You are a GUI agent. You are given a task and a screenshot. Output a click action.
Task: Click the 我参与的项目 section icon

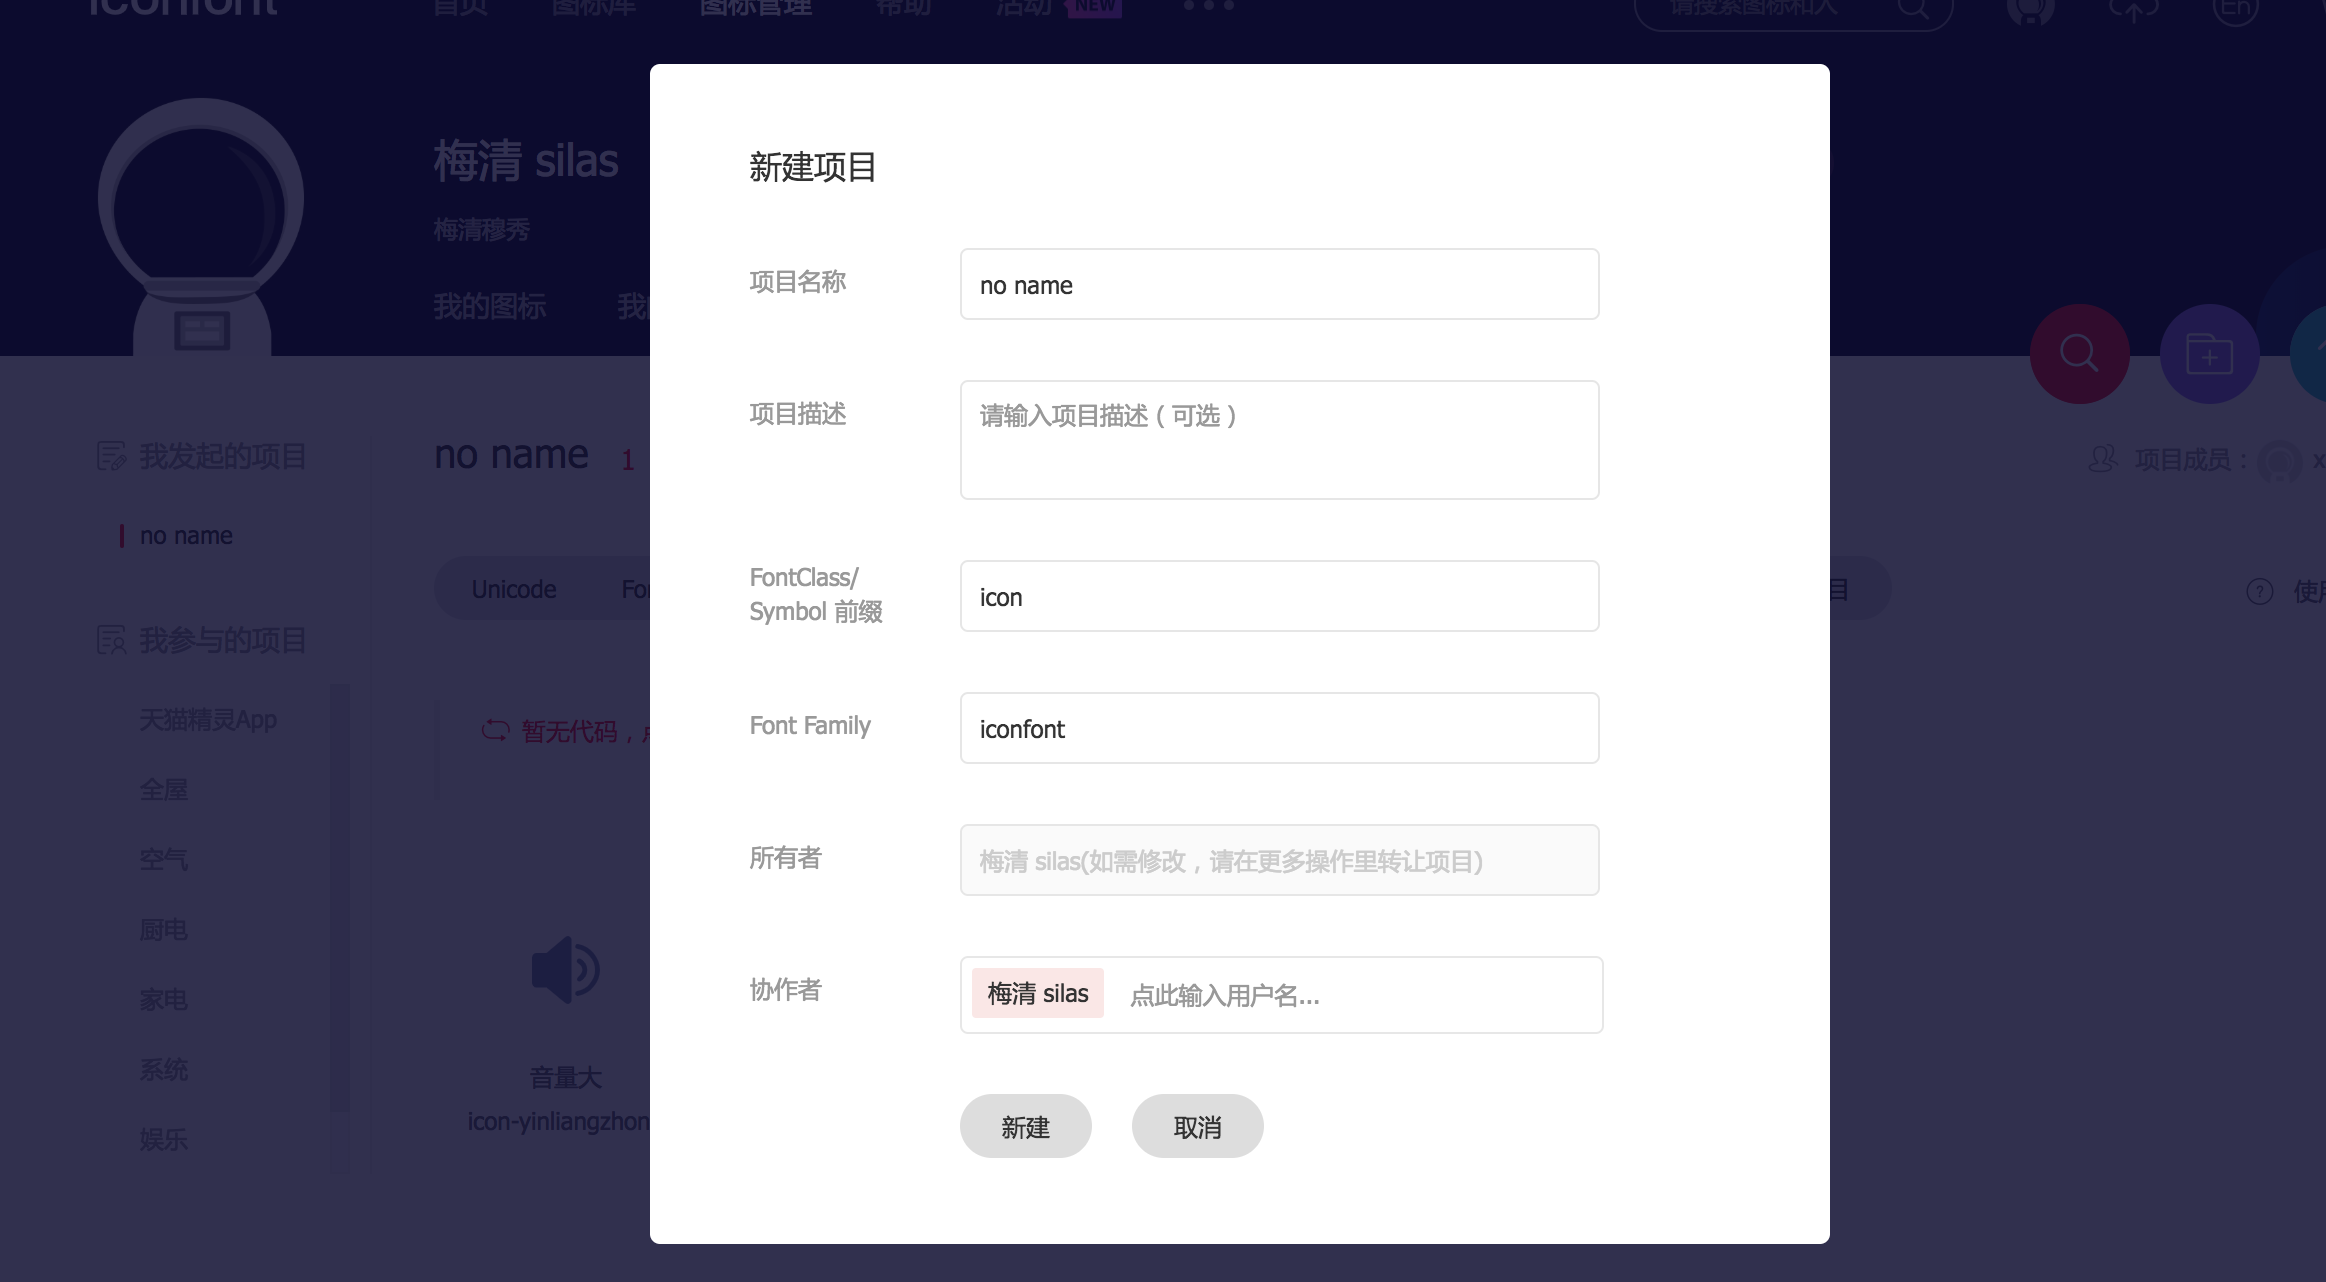(x=111, y=640)
